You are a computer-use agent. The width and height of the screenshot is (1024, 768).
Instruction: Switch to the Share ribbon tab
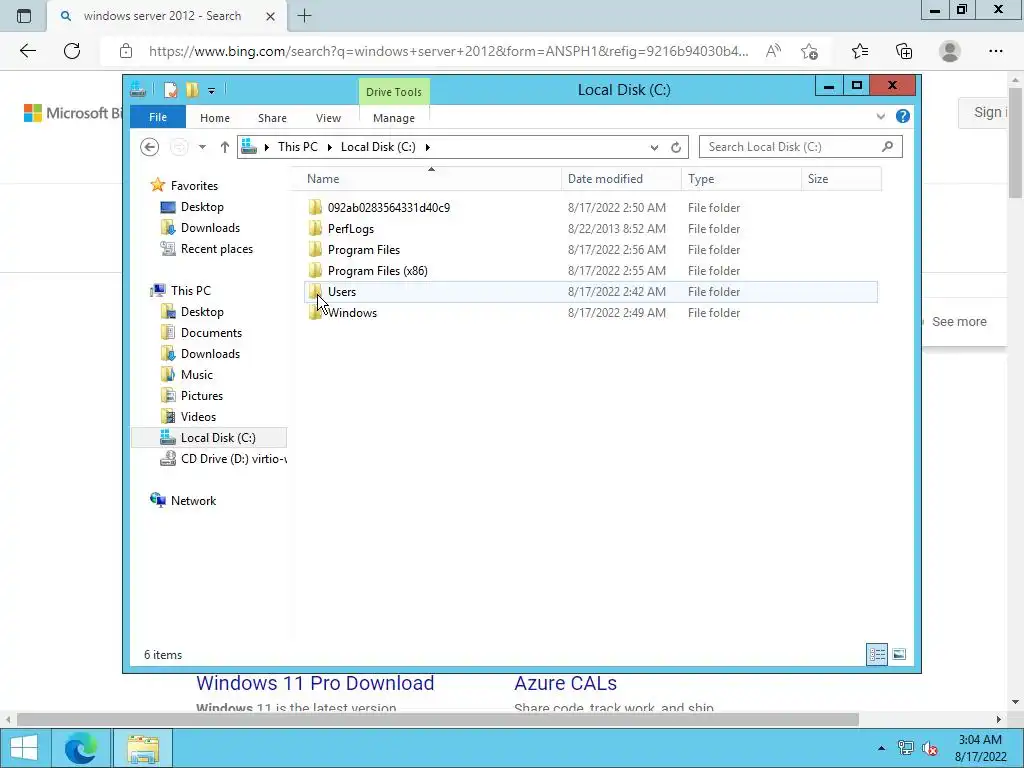pos(272,118)
